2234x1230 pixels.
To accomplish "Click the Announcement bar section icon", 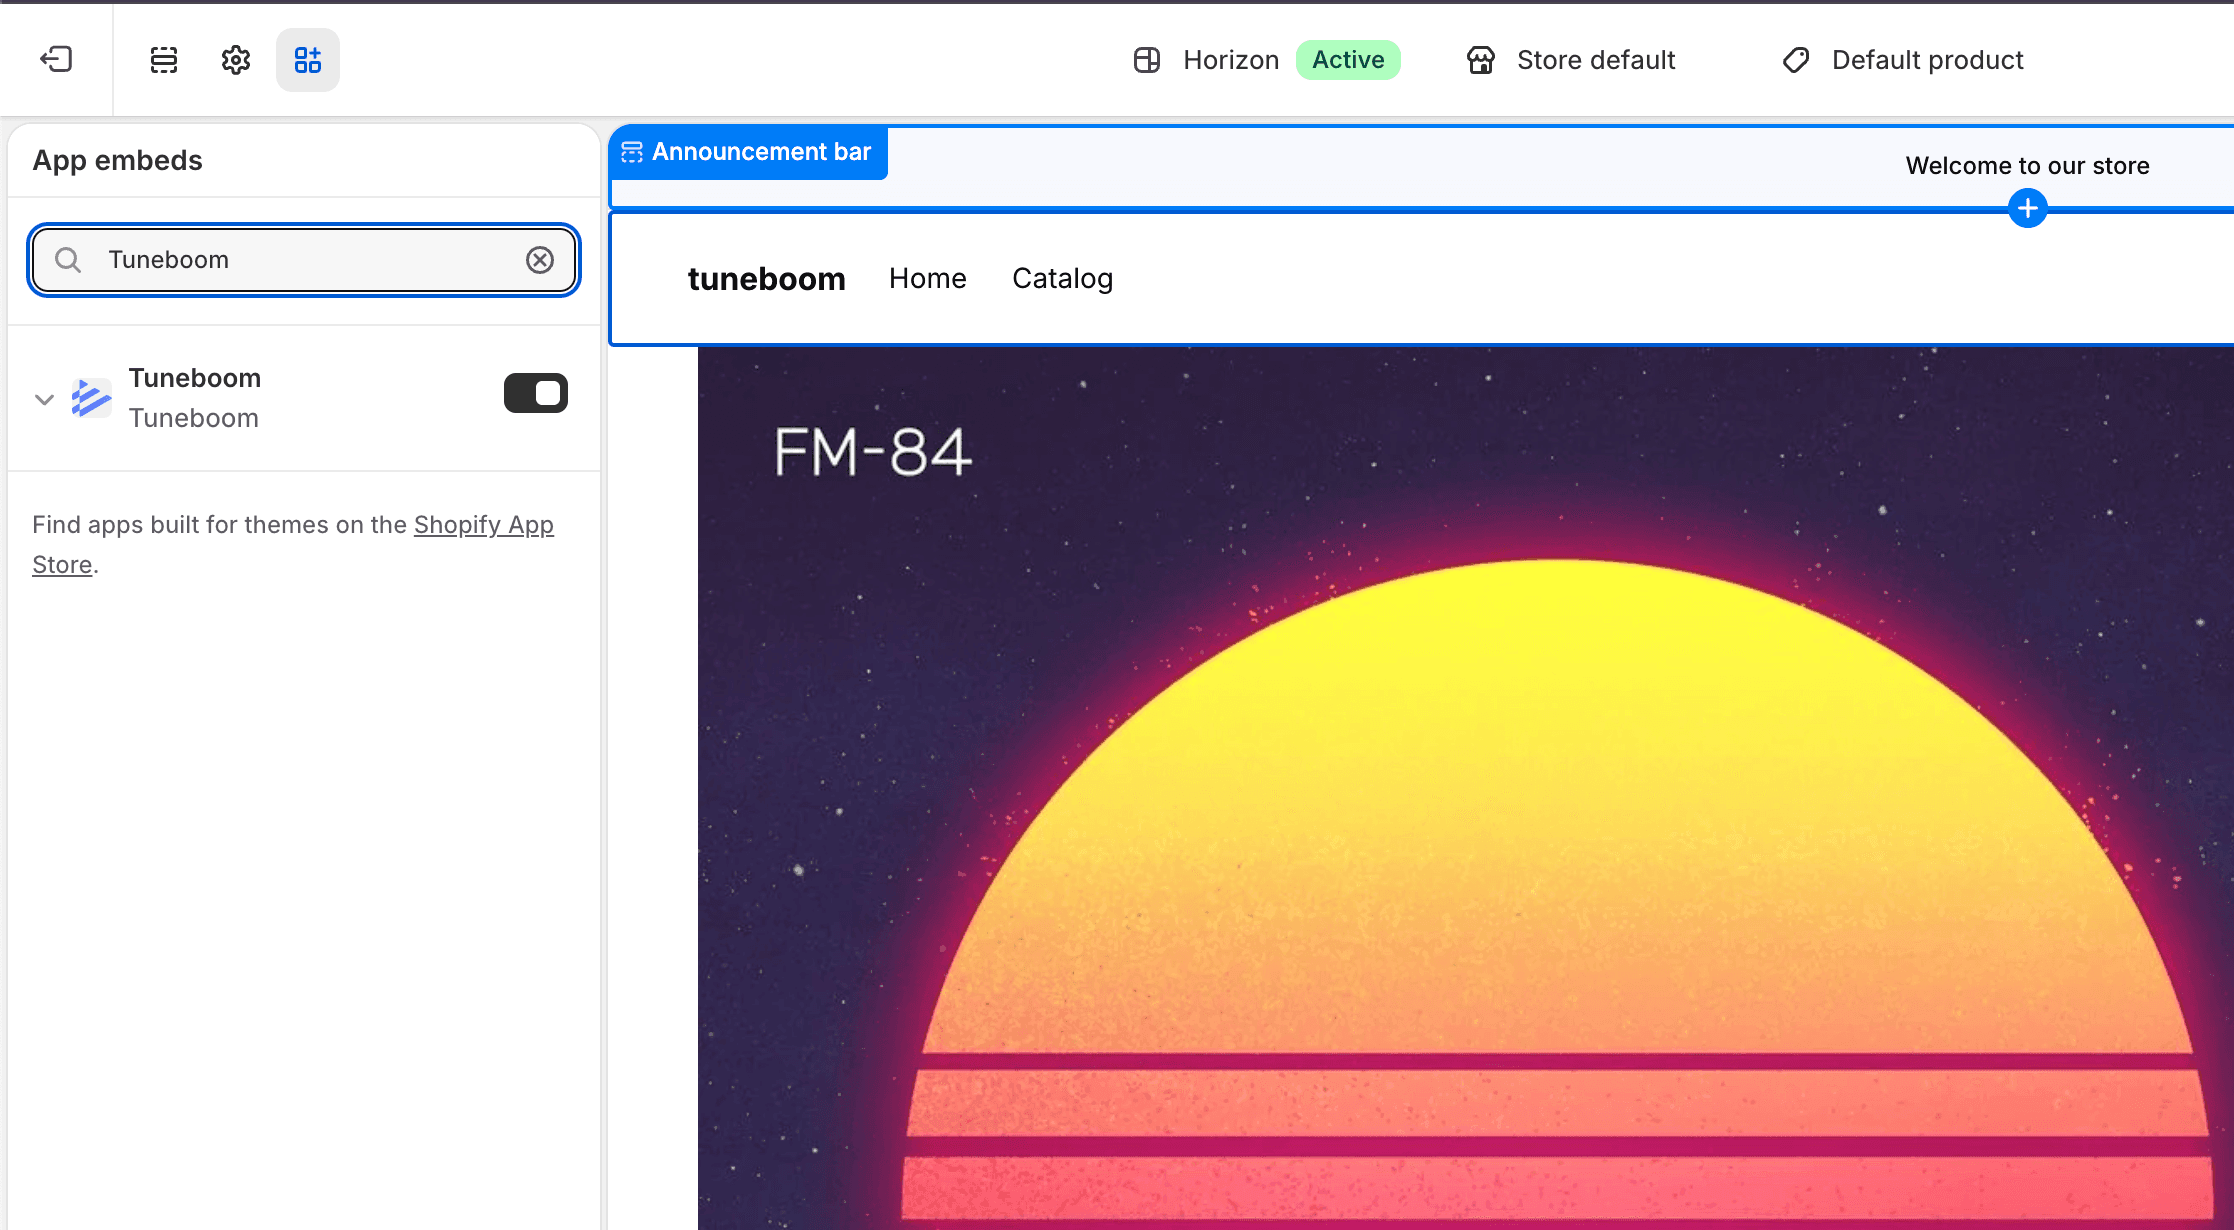I will tap(632, 152).
